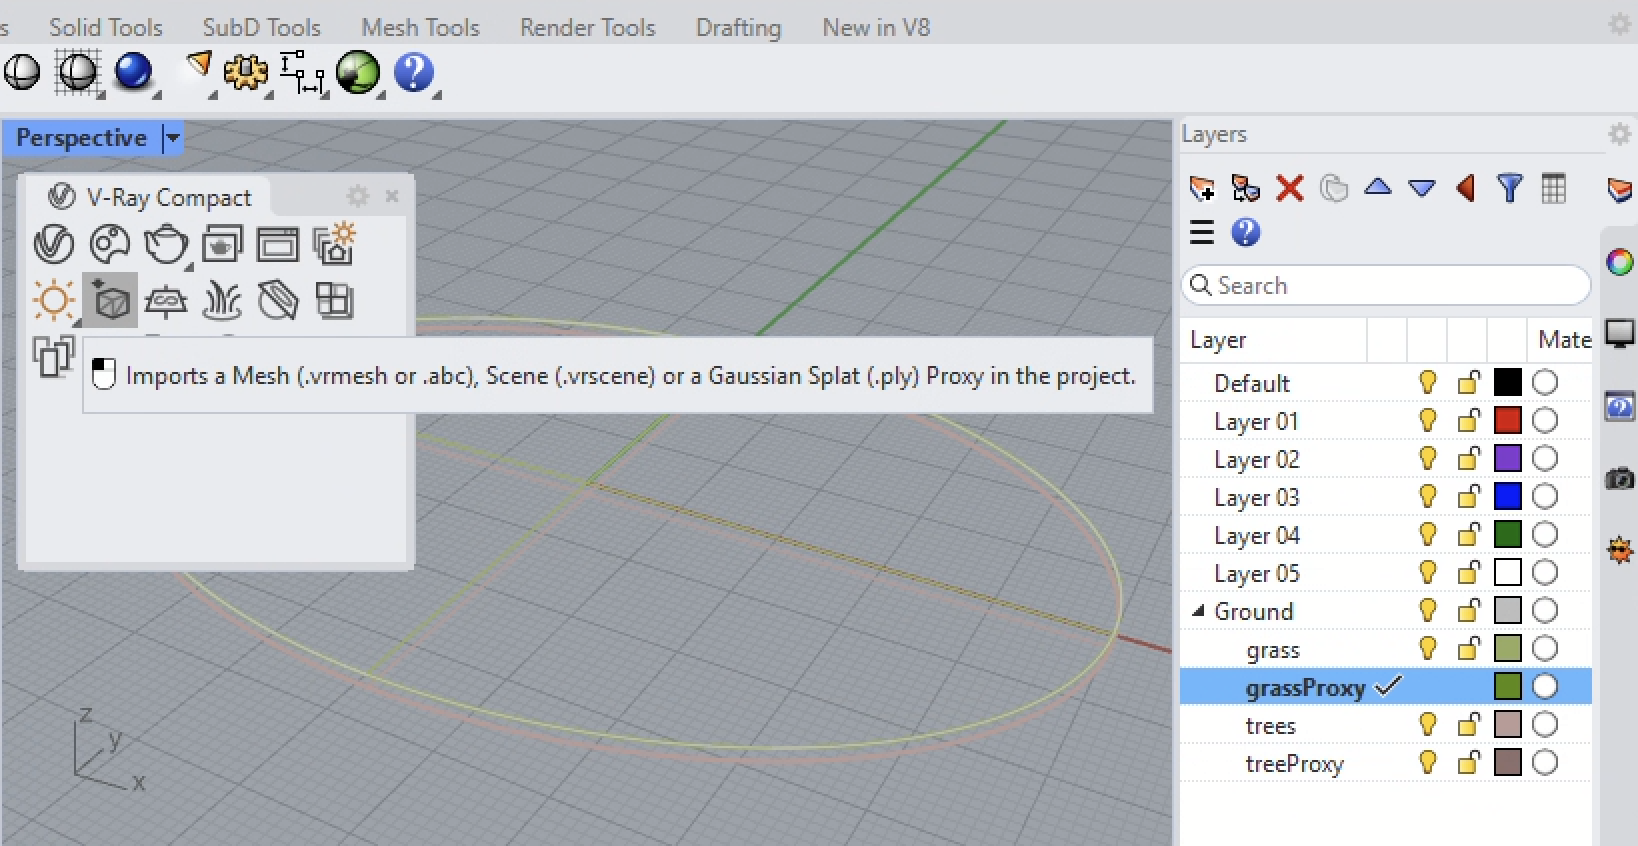This screenshot has width=1638, height=846.
Task: Click the new layer icon
Action: (1201, 188)
